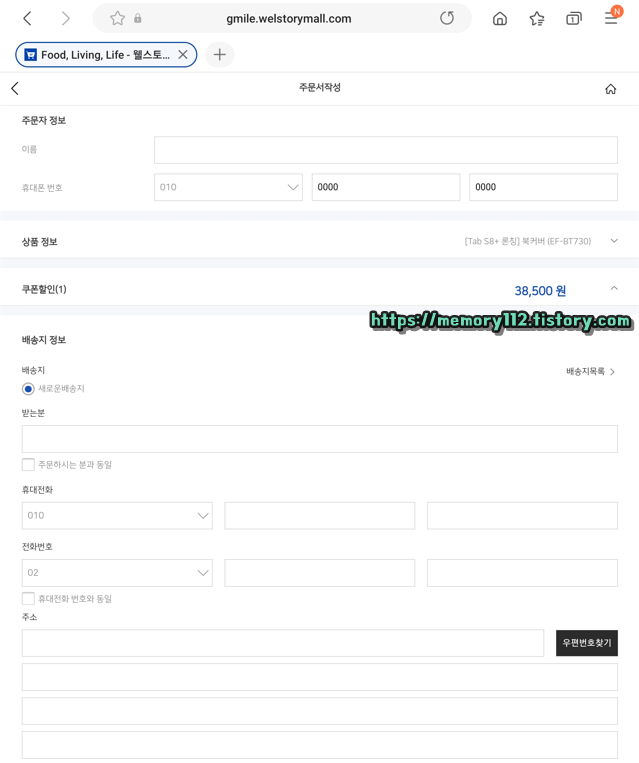Click the orderer phone middle field 0000
The image size is (639, 763).
[386, 187]
